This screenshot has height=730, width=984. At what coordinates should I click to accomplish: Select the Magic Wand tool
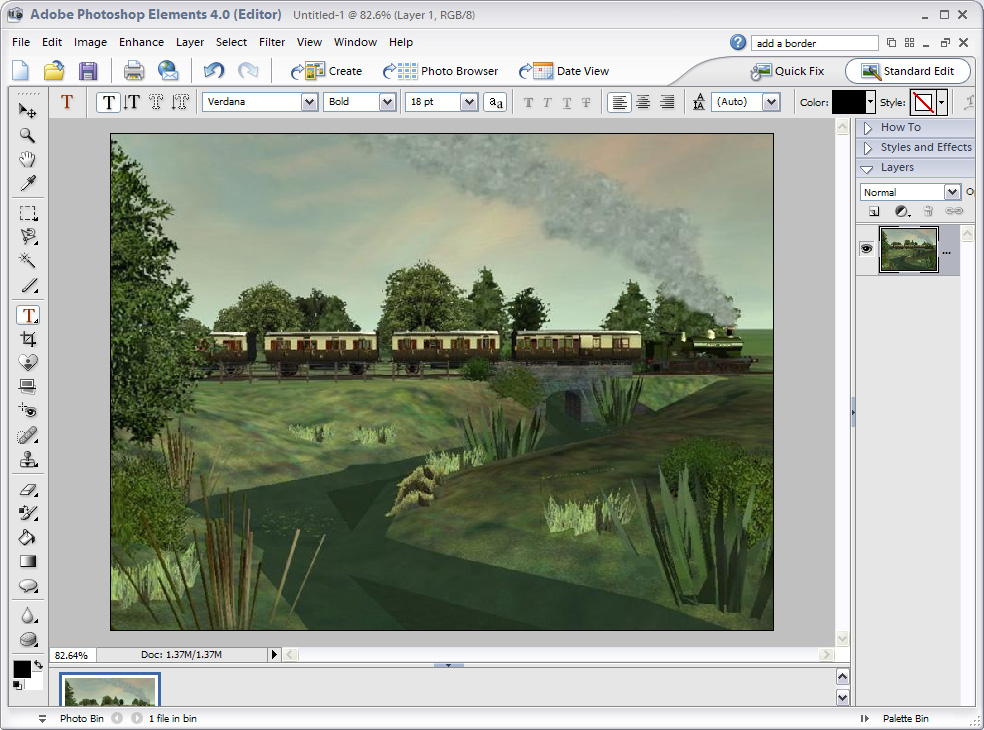tap(28, 260)
